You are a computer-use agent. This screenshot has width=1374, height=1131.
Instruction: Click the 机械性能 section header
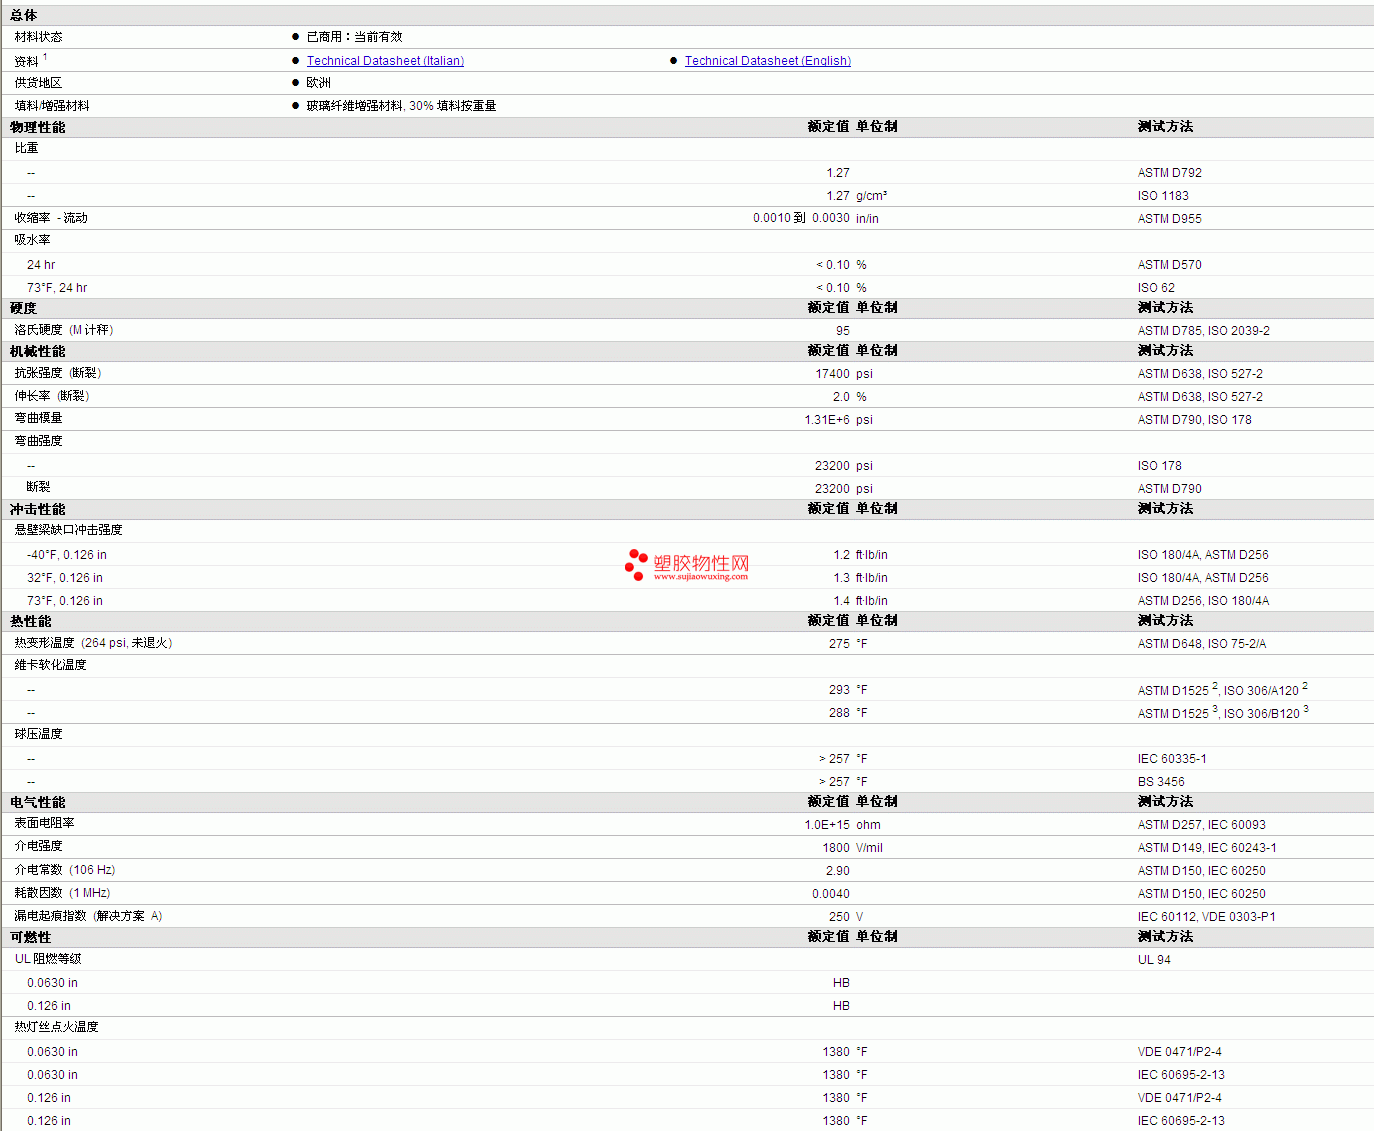(x=38, y=351)
